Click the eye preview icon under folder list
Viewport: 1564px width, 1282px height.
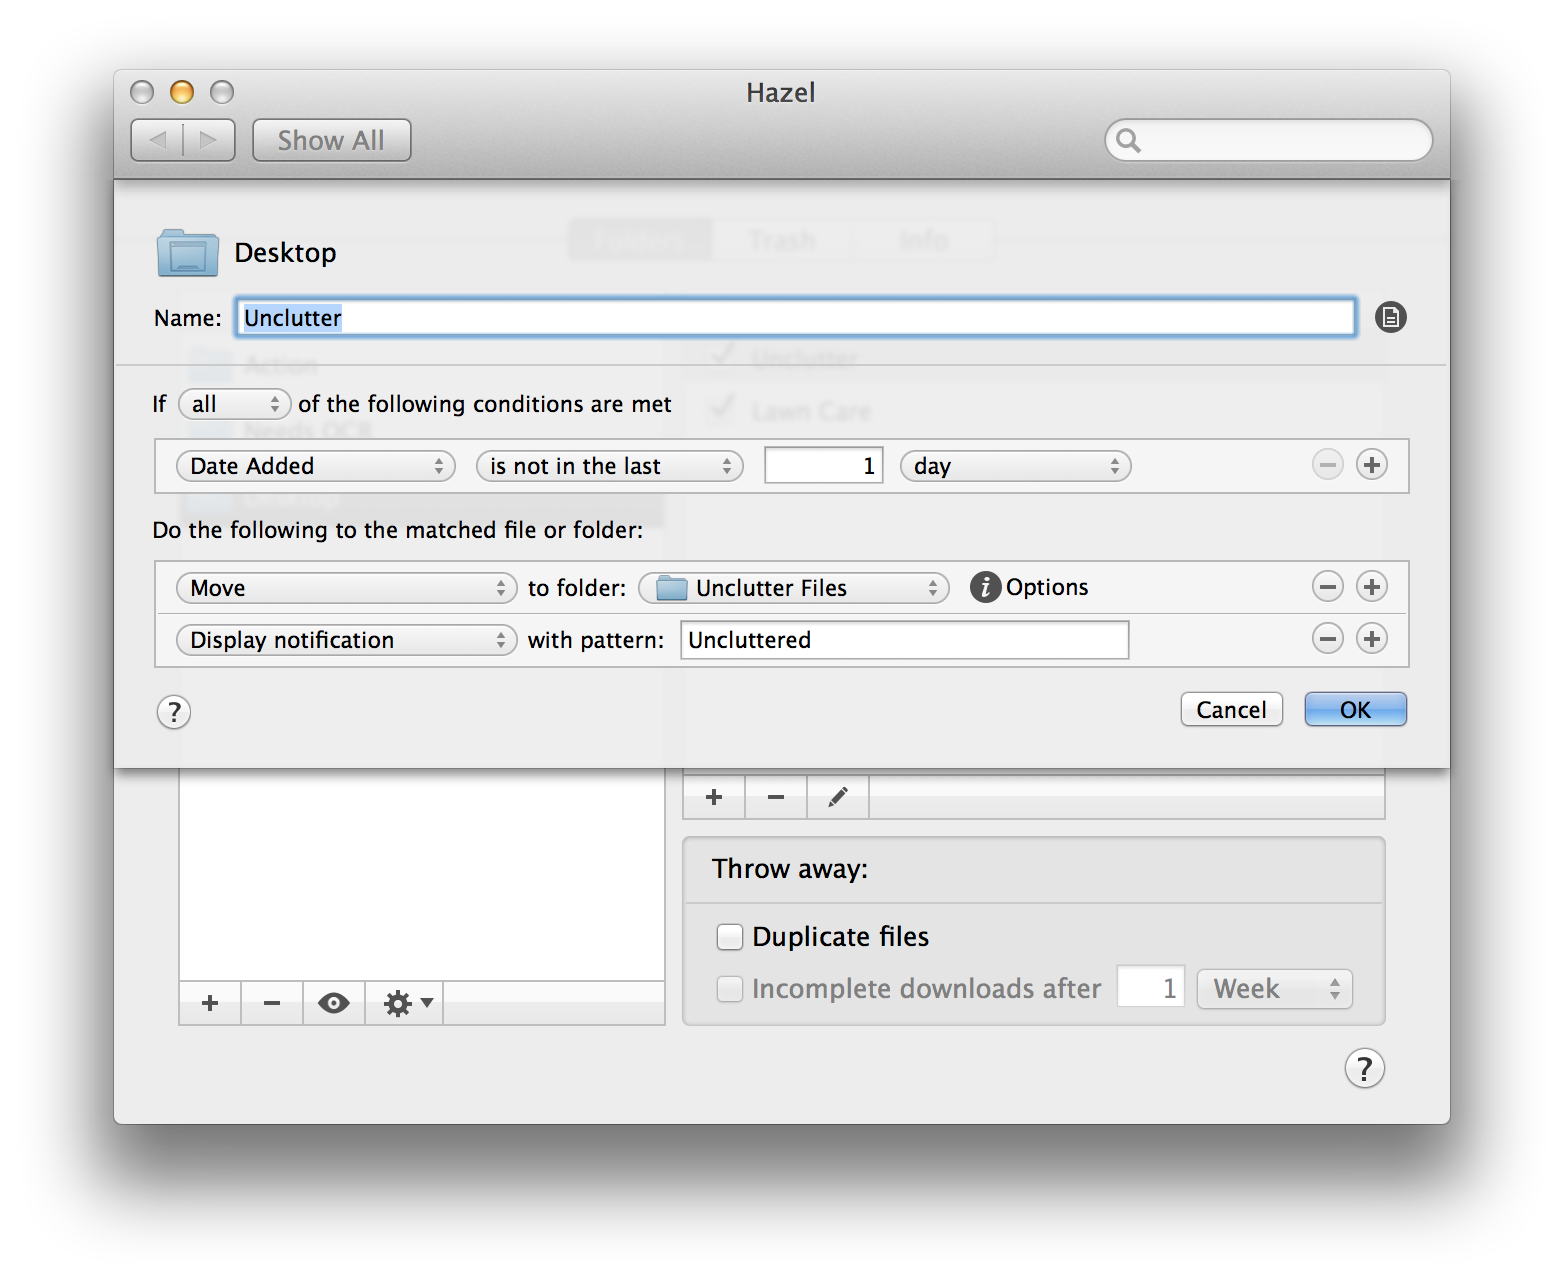pos(334,1003)
